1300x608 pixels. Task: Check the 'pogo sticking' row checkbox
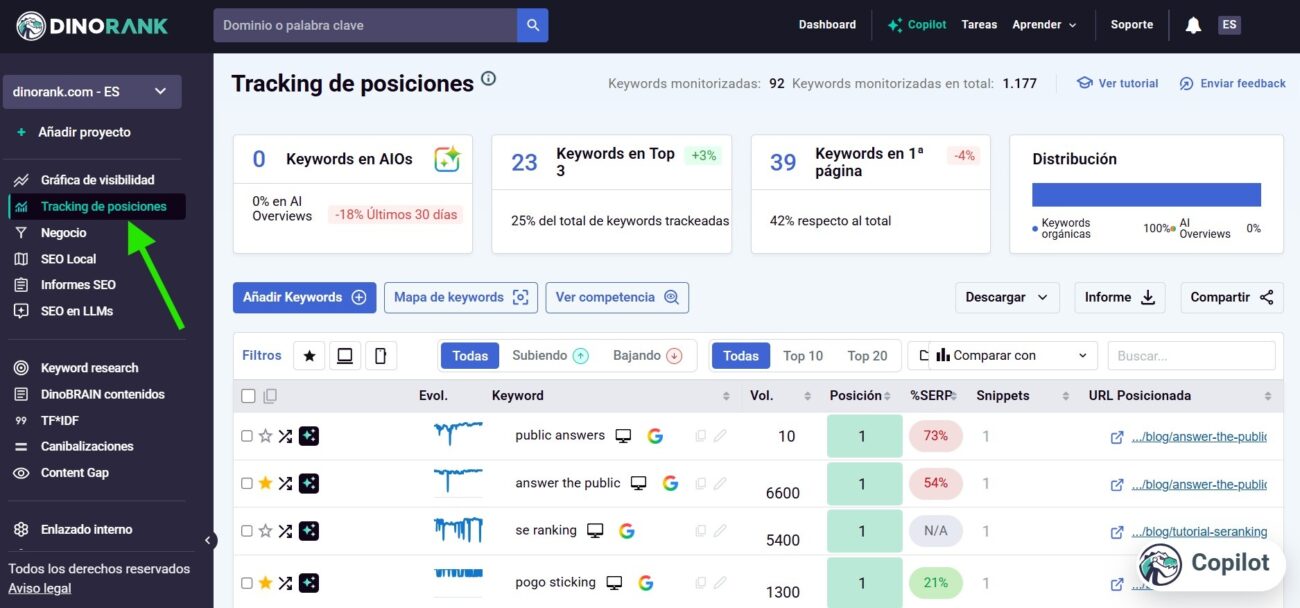click(247, 583)
